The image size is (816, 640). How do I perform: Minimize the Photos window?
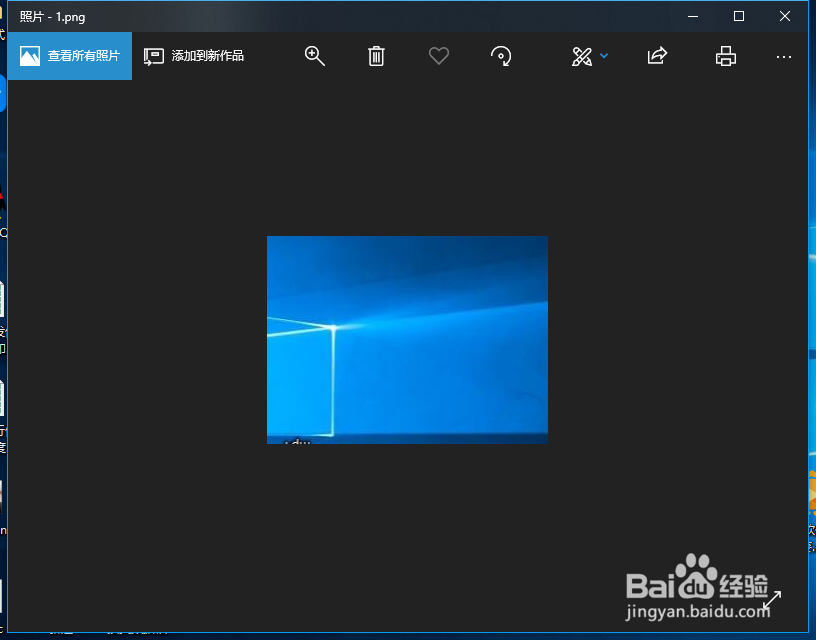point(693,16)
